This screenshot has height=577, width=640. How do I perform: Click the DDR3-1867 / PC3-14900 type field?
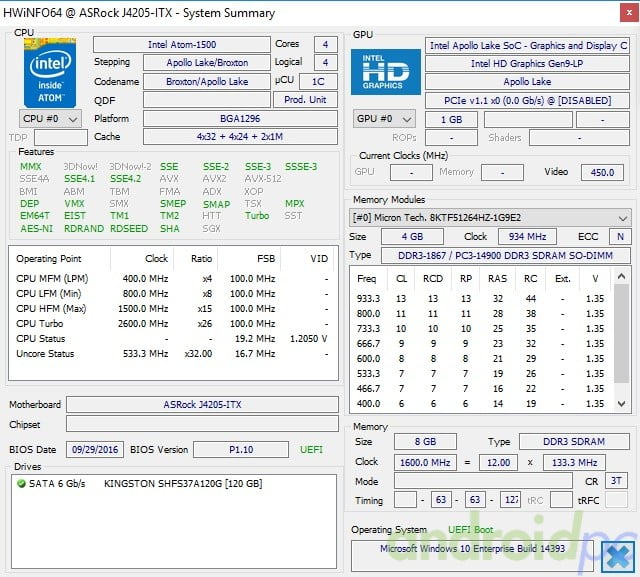pos(505,256)
